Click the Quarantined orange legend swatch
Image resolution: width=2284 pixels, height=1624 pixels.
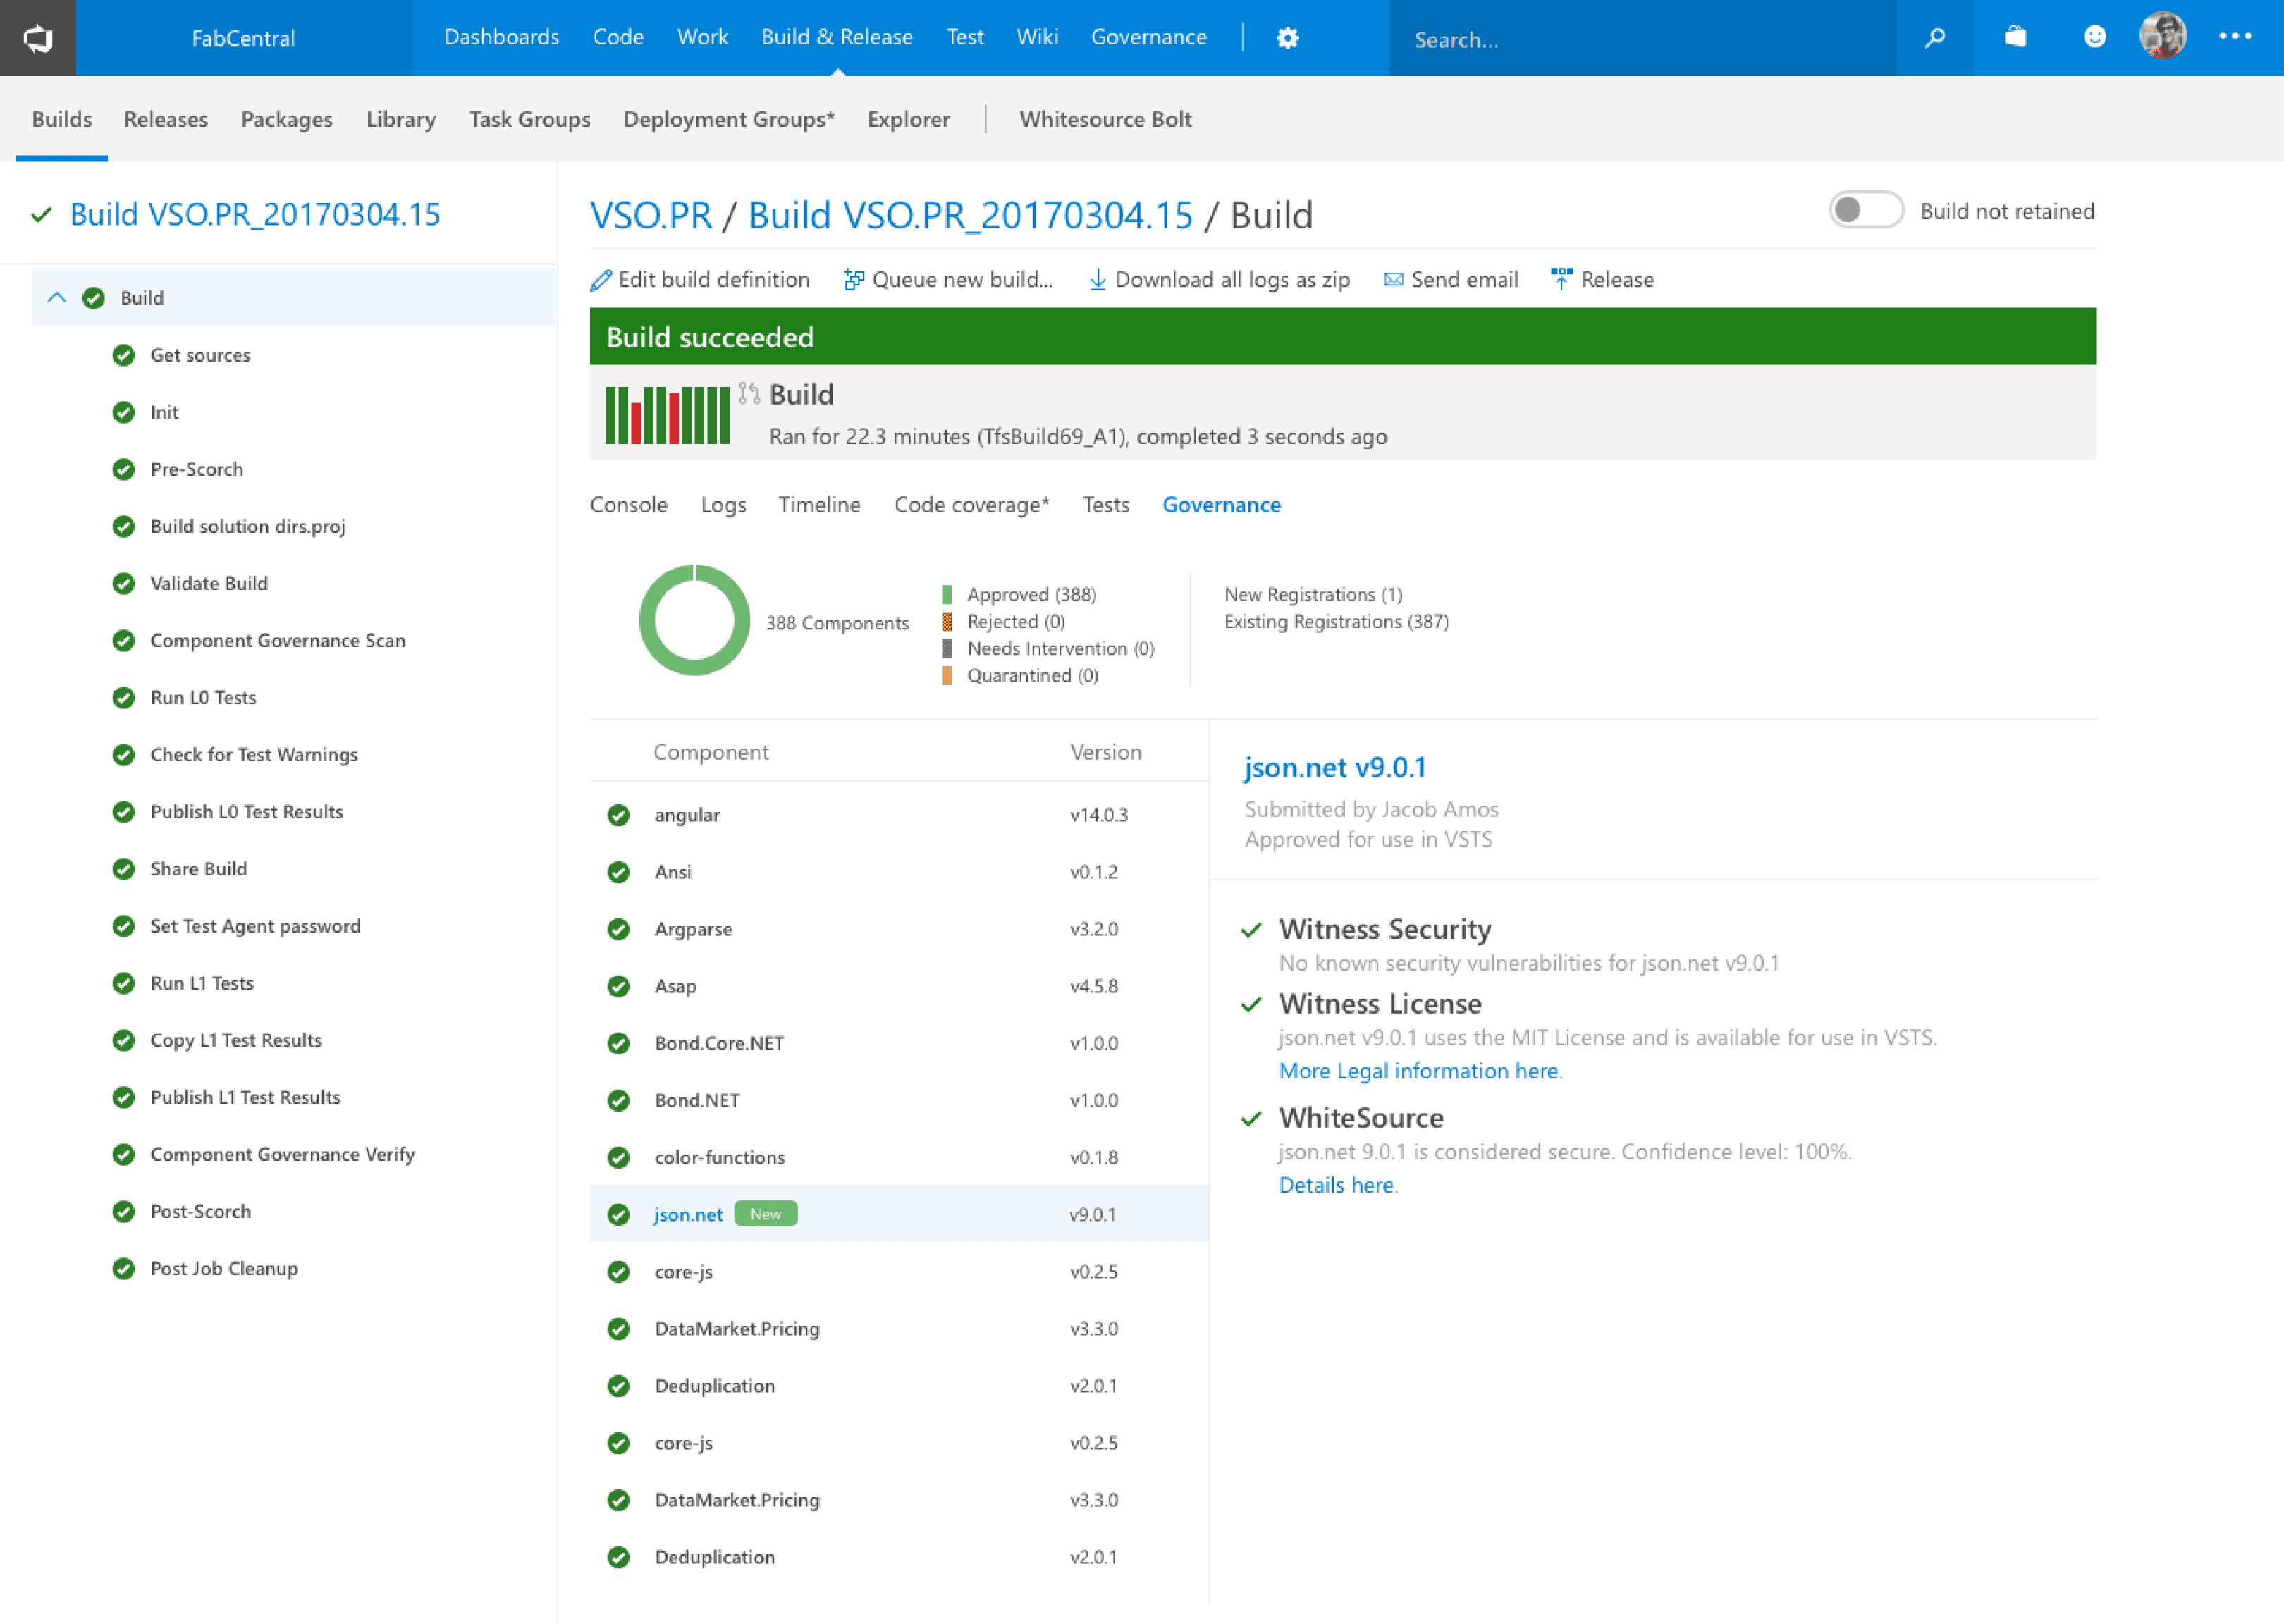coord(946,675)
